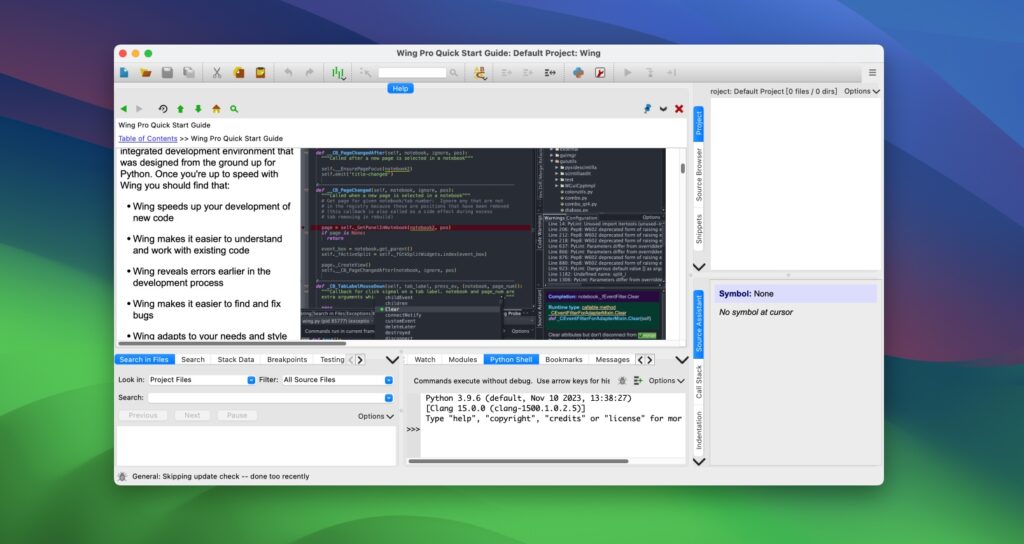Click the green evaluate icon in Python Shell
Screen dimensions: 1024x544
pyautogui.click(x=637, y=380)
